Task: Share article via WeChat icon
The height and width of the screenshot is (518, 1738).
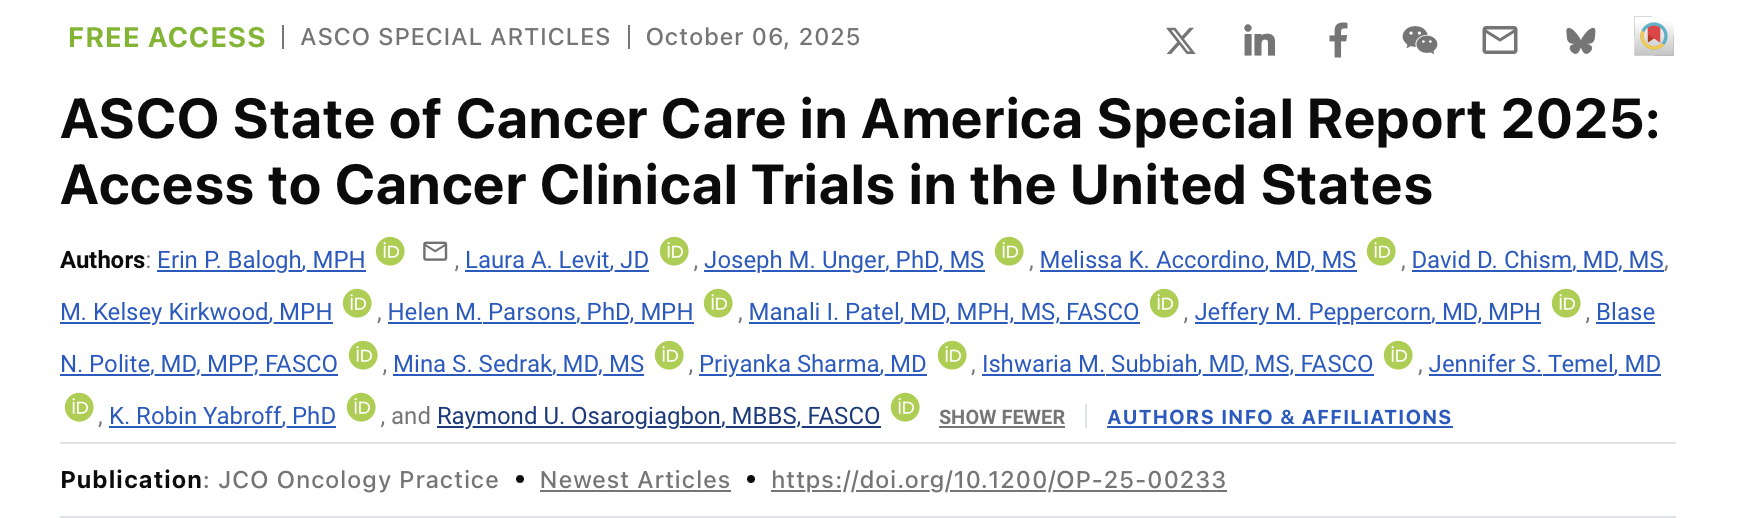Action: [x=1419, y=41]
